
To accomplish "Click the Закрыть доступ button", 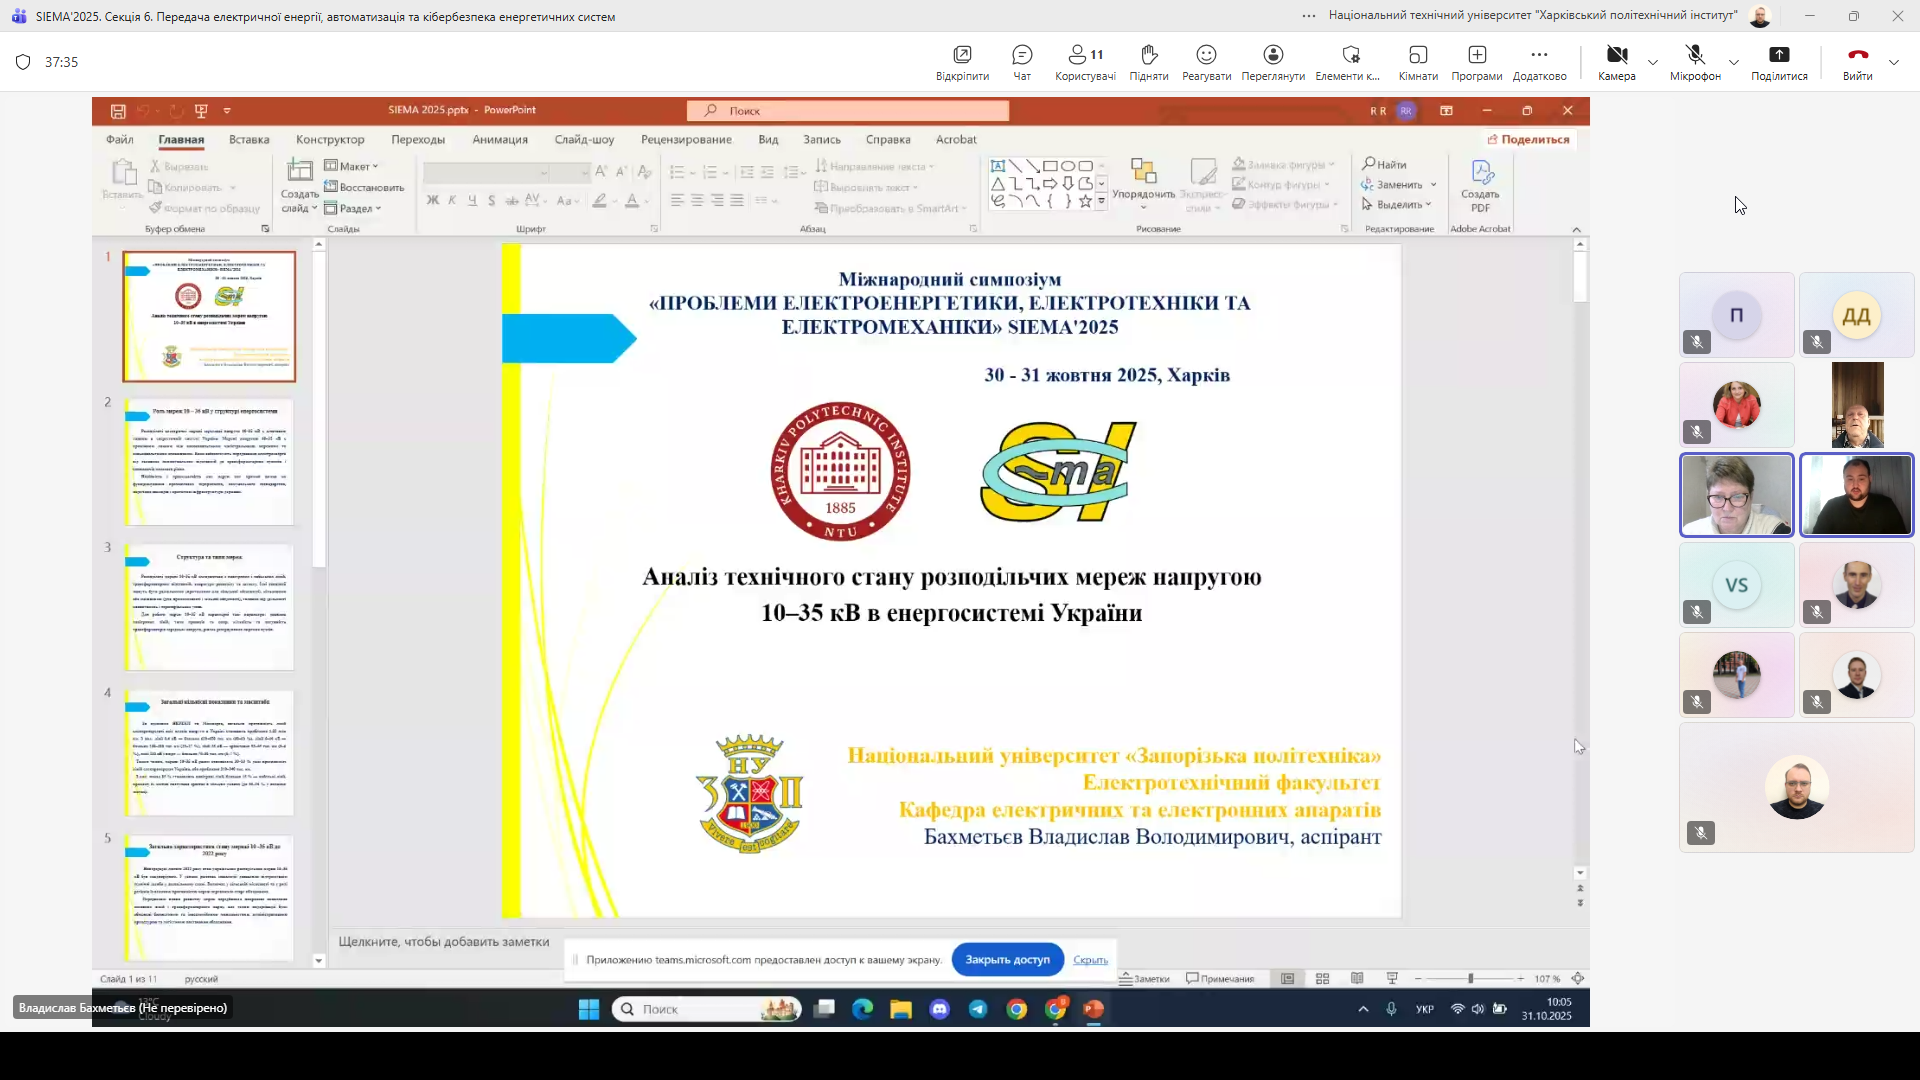I will tap(1006, 959).
